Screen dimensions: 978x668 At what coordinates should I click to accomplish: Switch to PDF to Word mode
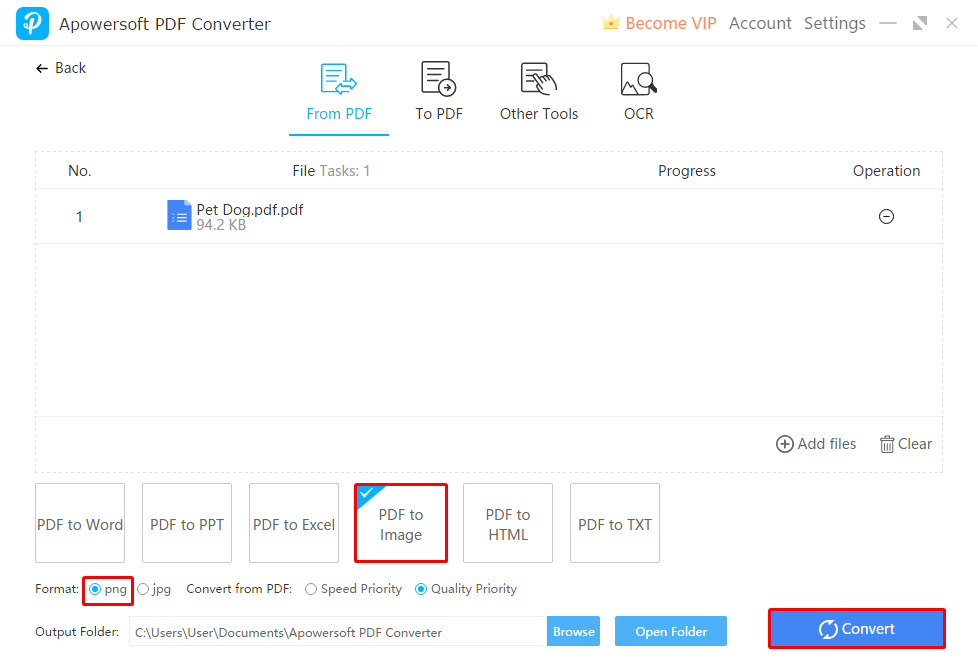(x=80, y=523)
